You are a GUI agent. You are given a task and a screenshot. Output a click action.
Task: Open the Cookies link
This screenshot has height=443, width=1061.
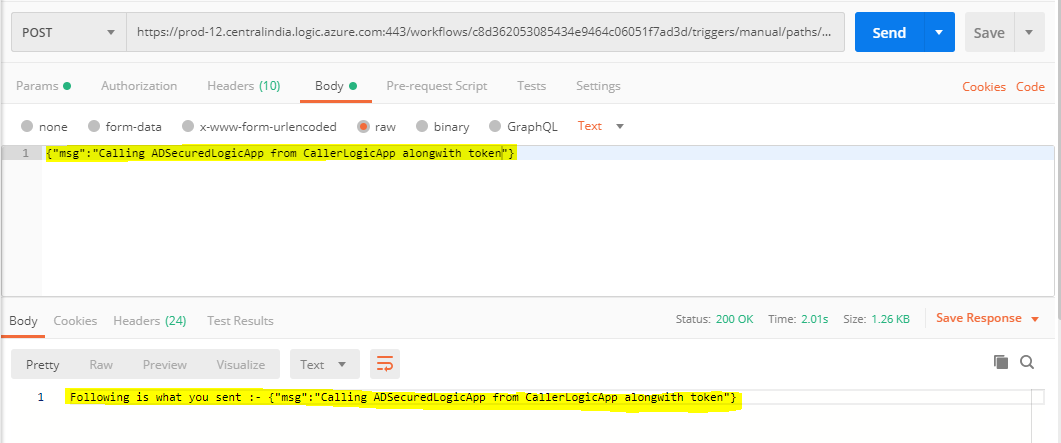click(984, 87)
